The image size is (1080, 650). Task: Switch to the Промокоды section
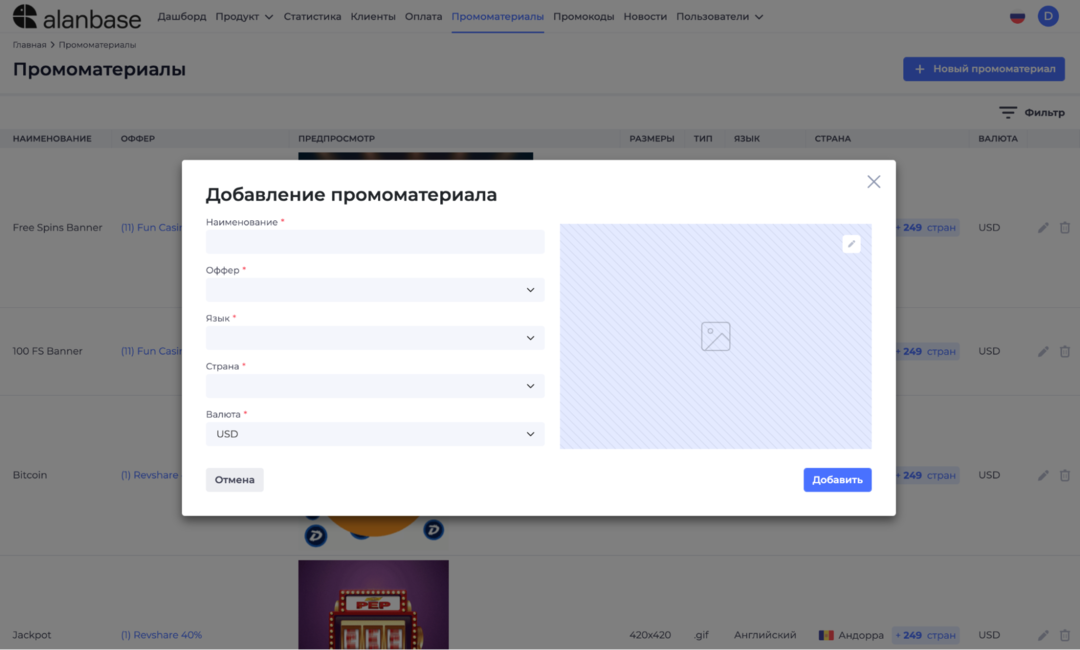(583, 16)
